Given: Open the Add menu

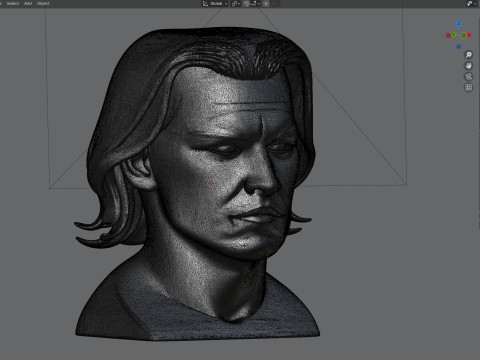Looking at the screenshot, I should (x=28, y=3).
